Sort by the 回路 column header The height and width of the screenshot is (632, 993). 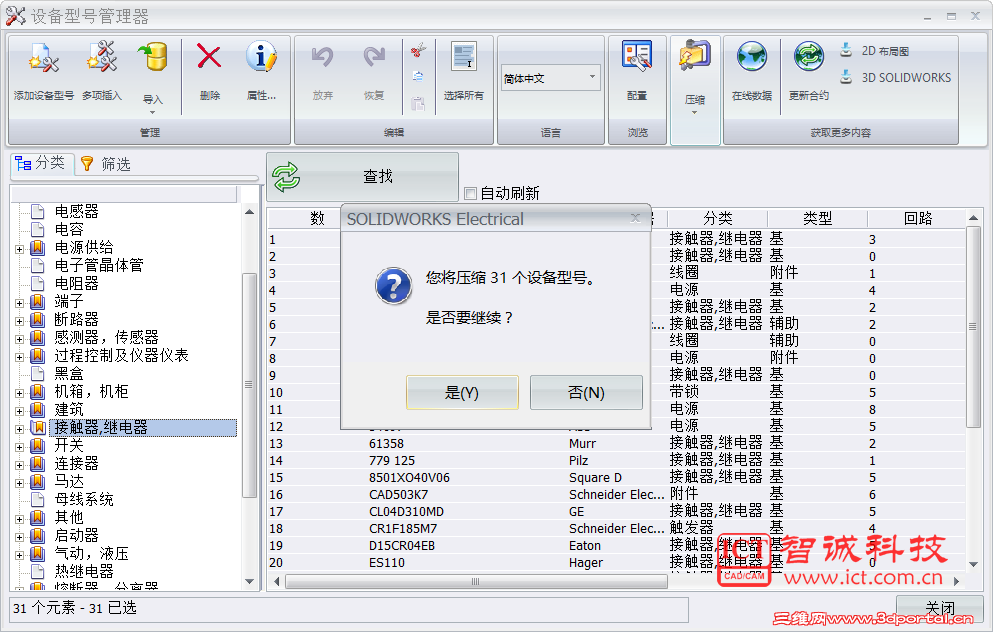coord(918,218)
